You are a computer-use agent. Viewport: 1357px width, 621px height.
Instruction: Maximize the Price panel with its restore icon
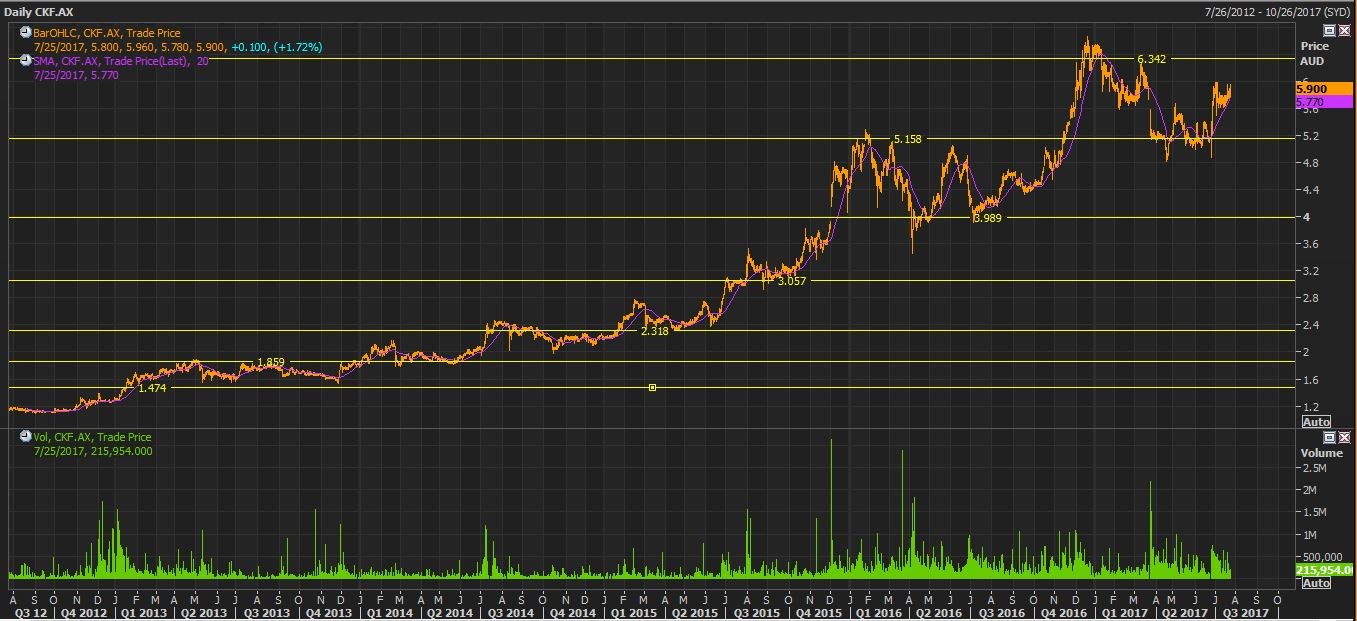(x=1329, y=31)
